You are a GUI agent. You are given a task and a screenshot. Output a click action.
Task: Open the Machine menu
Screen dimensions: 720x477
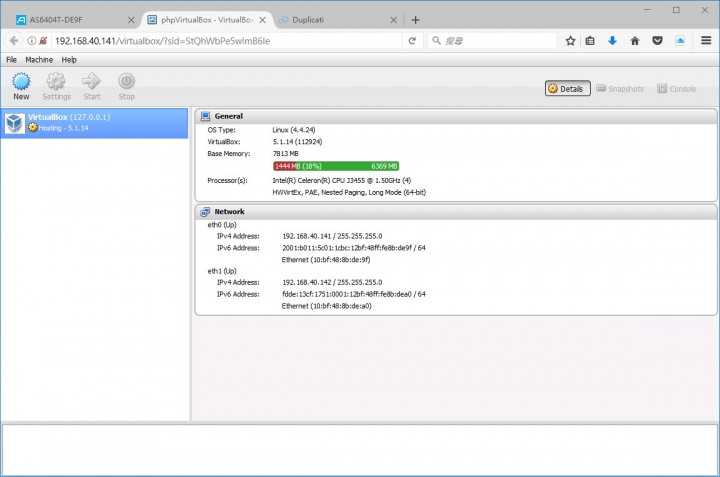[x=39, y=60]
